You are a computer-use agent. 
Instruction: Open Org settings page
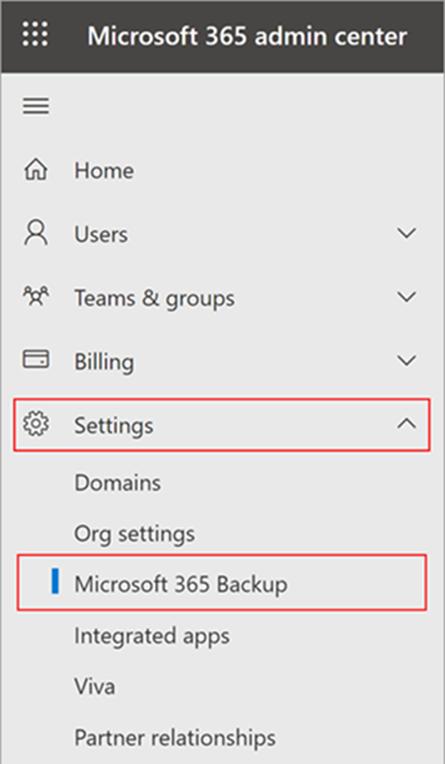(x=135, y=534)
